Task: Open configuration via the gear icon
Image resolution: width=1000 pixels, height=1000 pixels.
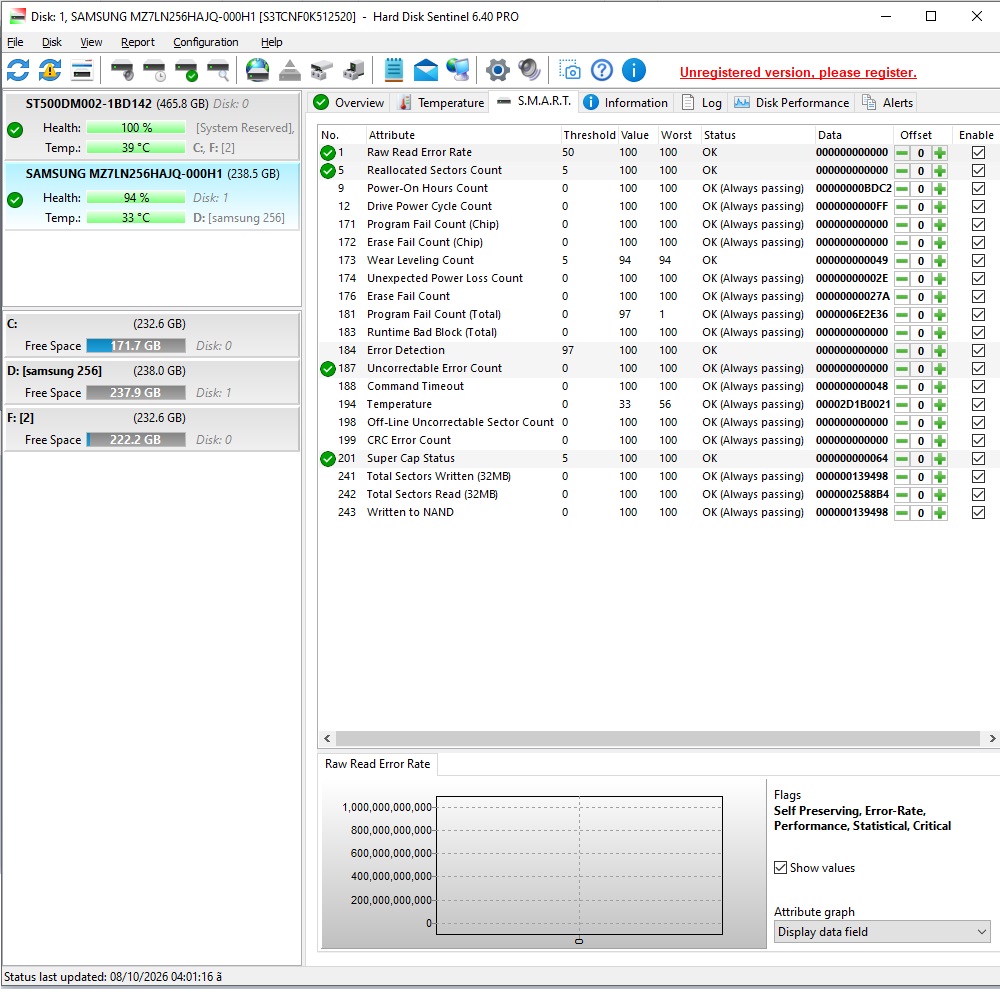Action: 497,70
